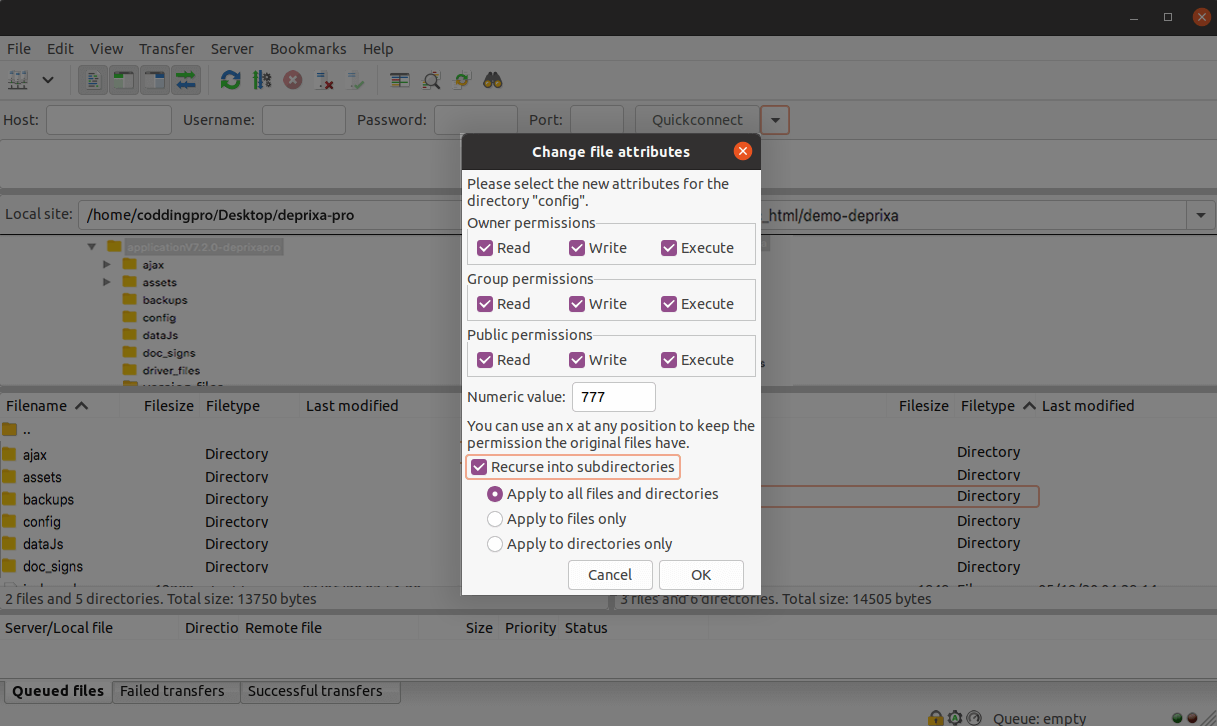Open the Transfer menu

pyautogui.click(x=167, y=48)
